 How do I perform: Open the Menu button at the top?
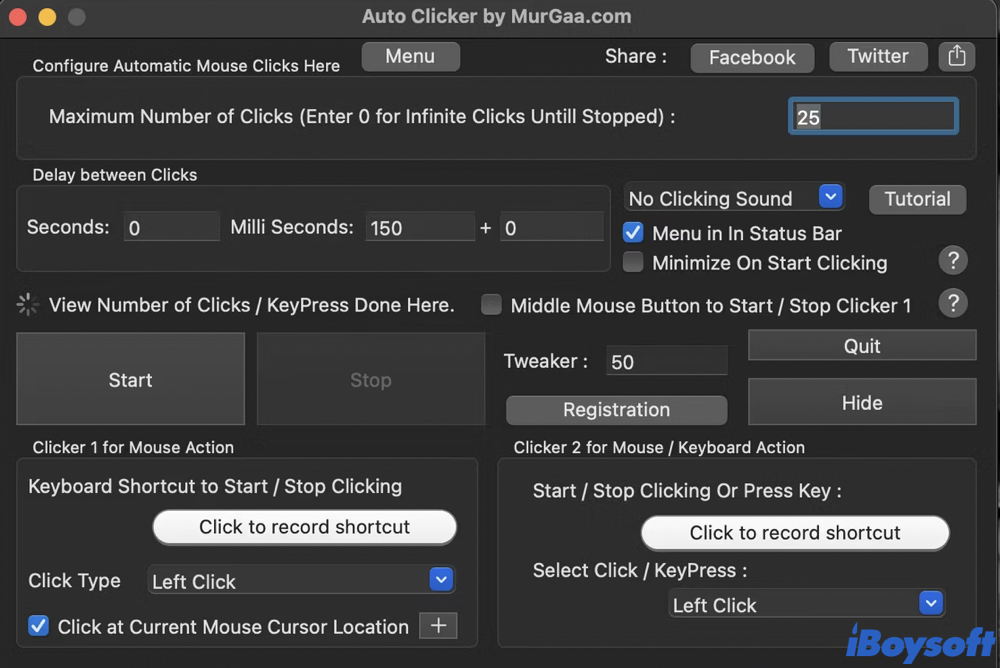410,57
